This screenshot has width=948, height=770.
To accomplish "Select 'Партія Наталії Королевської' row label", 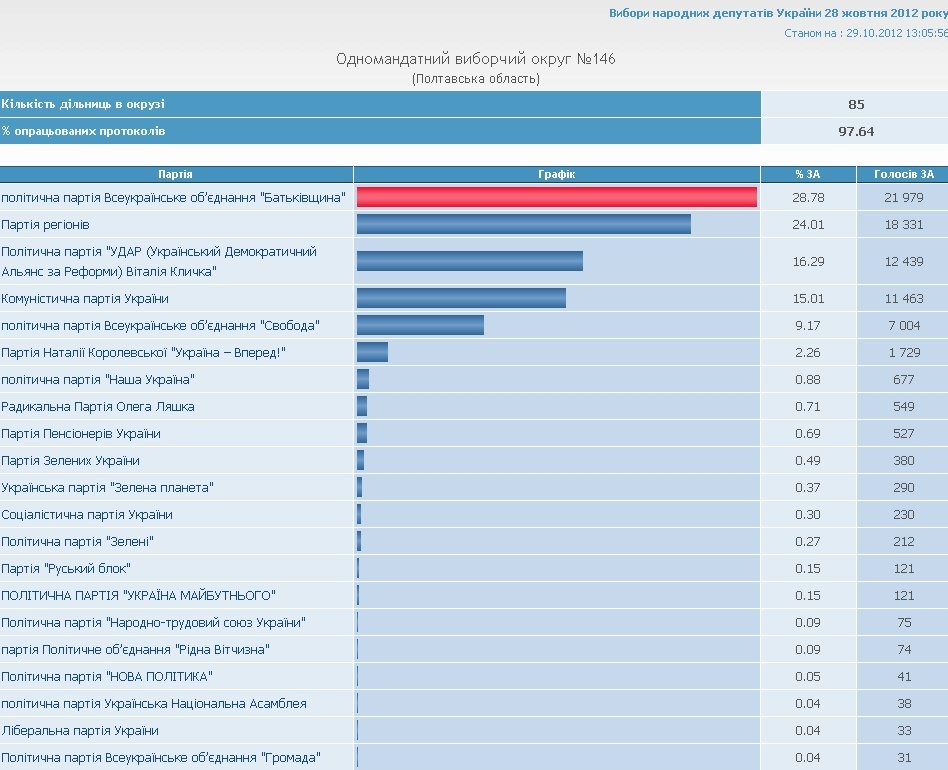I will pyautogui.click(x=144, y=353).
